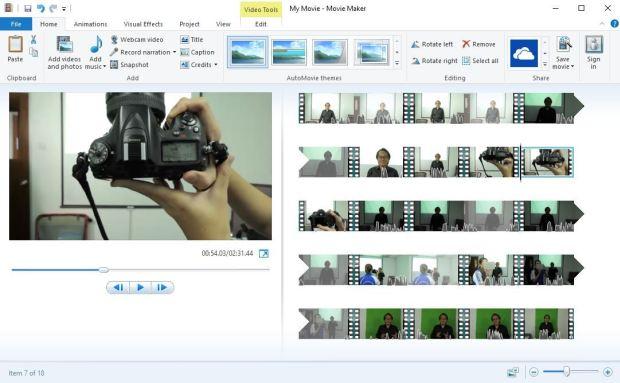
Task: Expand the Record narration dropdown arrow
Action: (x=174, y=52)
